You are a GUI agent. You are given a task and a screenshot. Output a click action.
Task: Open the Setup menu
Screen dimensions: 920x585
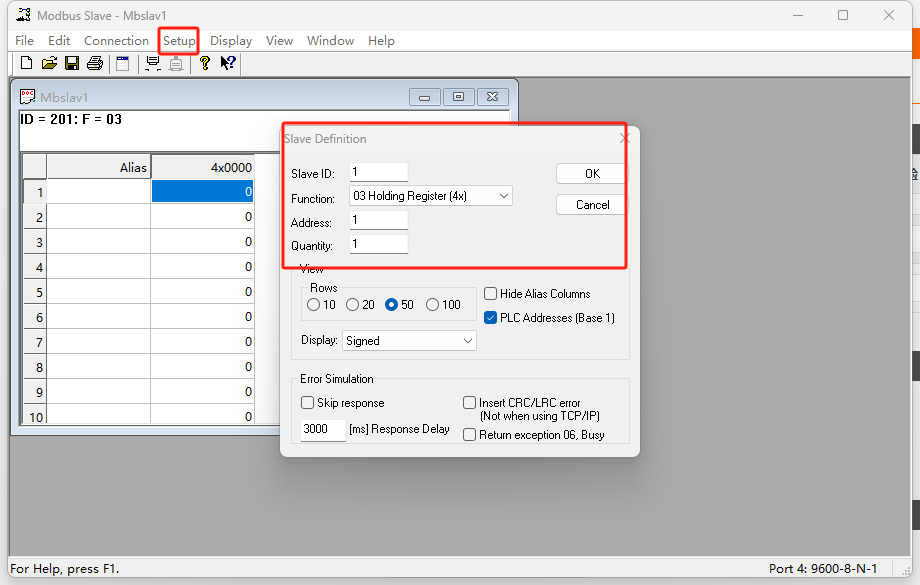180,41
